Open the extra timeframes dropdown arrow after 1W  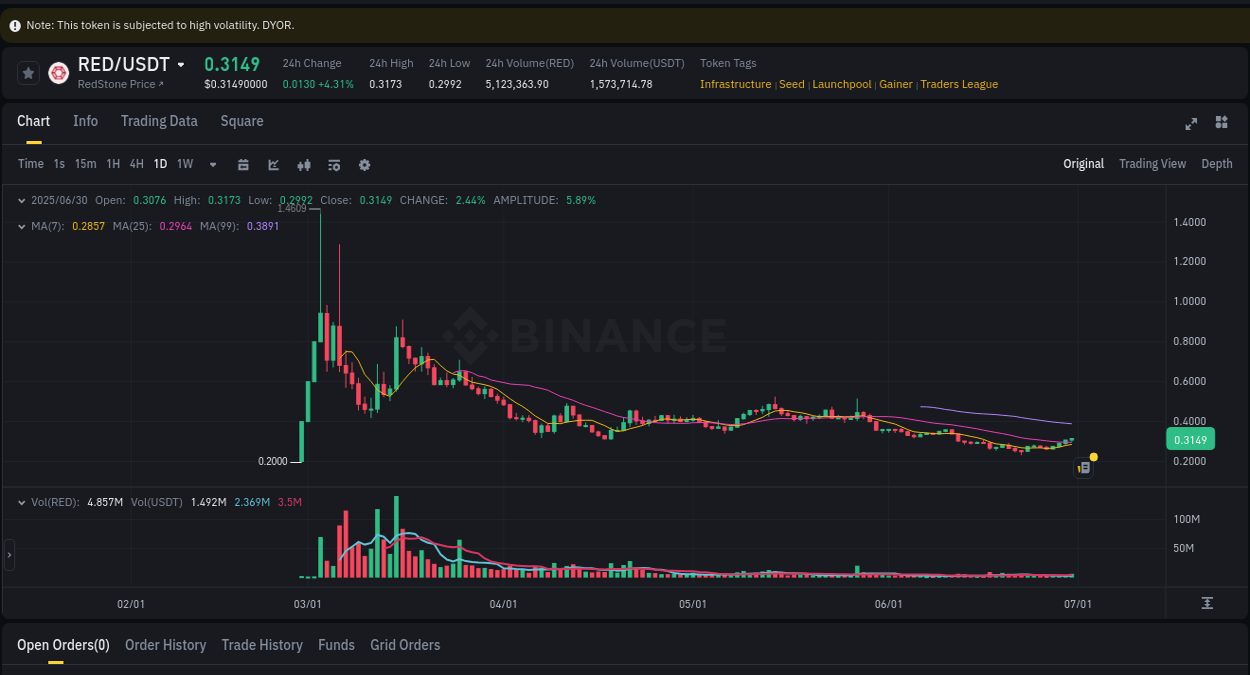pyautogui.click(x=212, y=164)
